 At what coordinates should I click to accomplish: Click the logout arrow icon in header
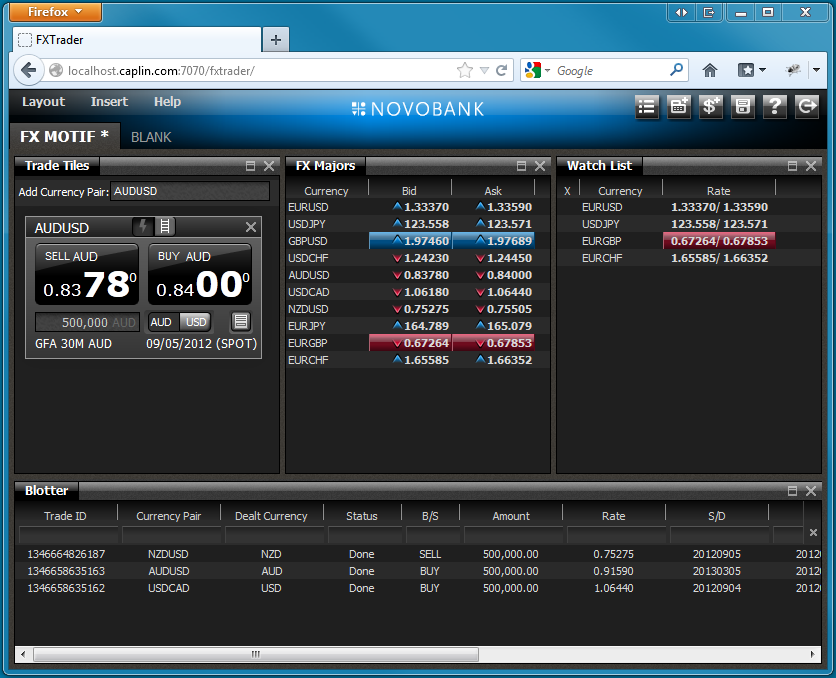coord(807,107)
